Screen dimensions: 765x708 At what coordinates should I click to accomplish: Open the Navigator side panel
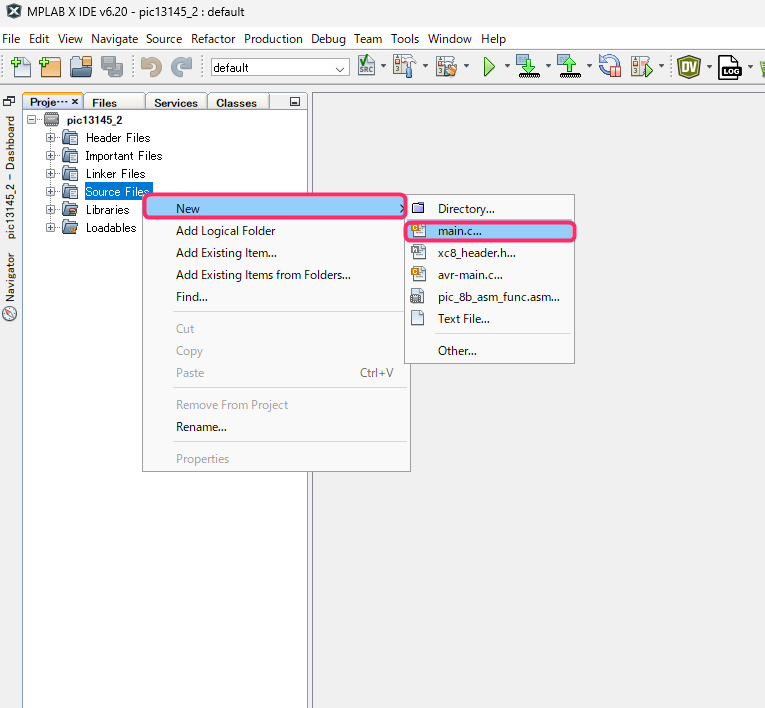tap(10, 285)
